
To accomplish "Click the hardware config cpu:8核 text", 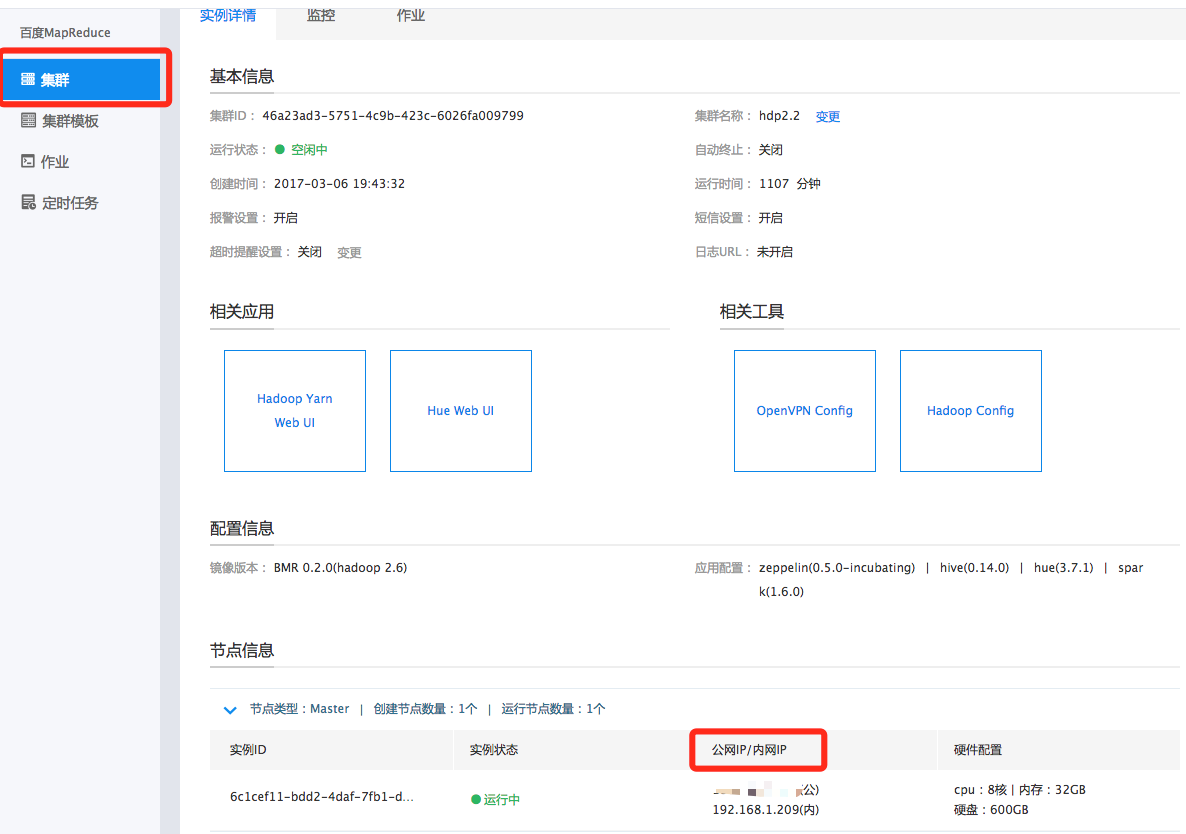I will pos(980,790).
